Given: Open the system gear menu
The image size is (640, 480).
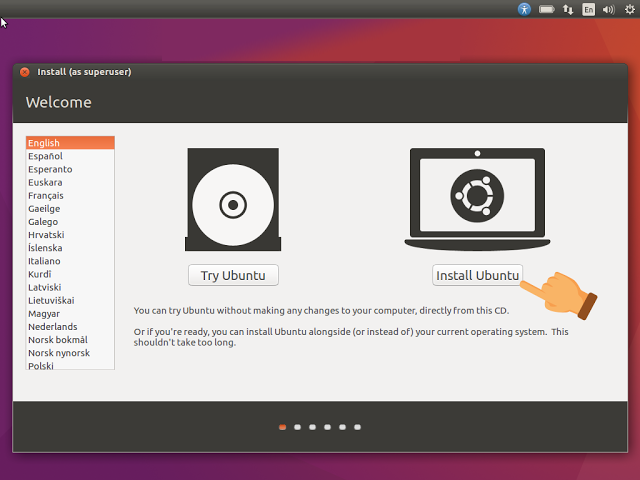Looking at the screenshot, I should point(630,9).
